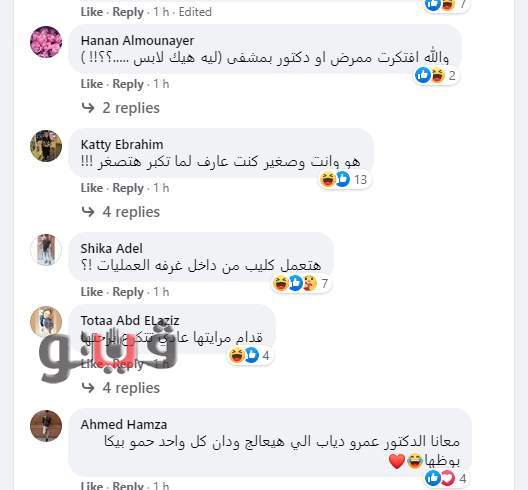Reply to Shika Adel's comment
The width and height of the screenshot is (528, 490).
point(128,292)
